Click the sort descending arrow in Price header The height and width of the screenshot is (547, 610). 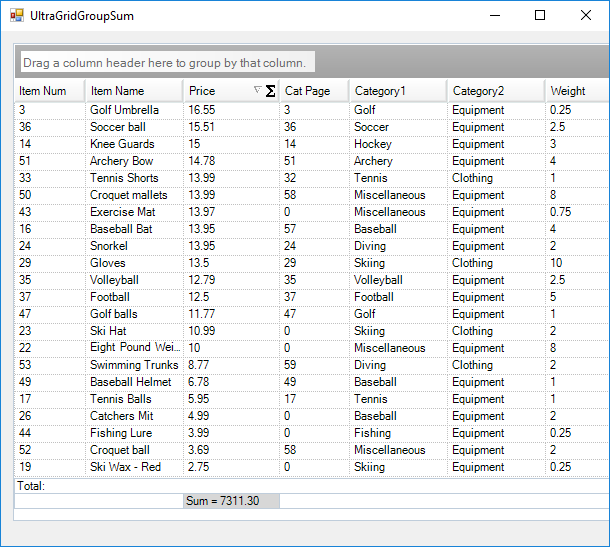pos(258,90)
